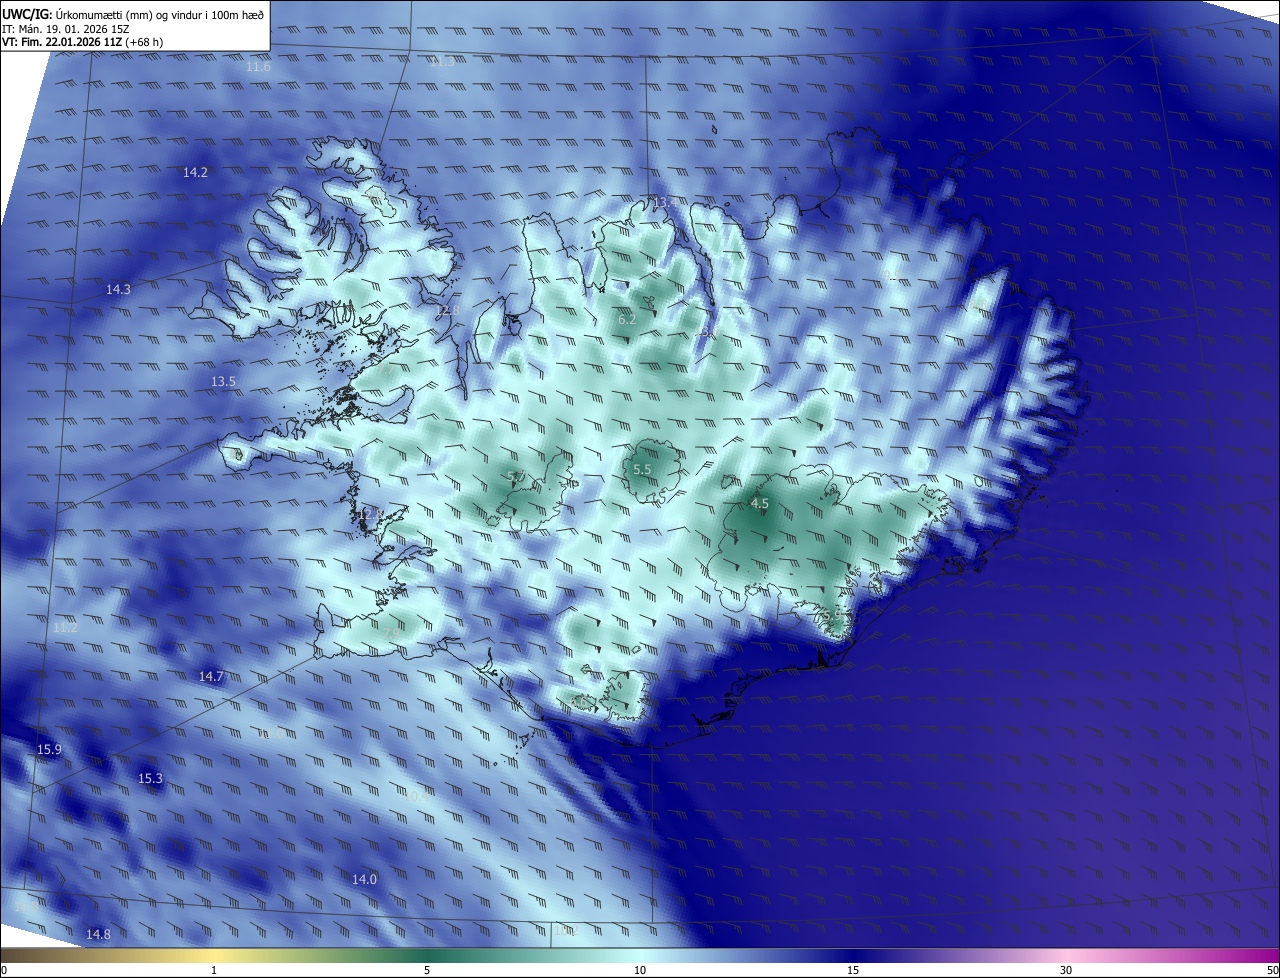Click the colour scale label 30

coord(1066,970)
